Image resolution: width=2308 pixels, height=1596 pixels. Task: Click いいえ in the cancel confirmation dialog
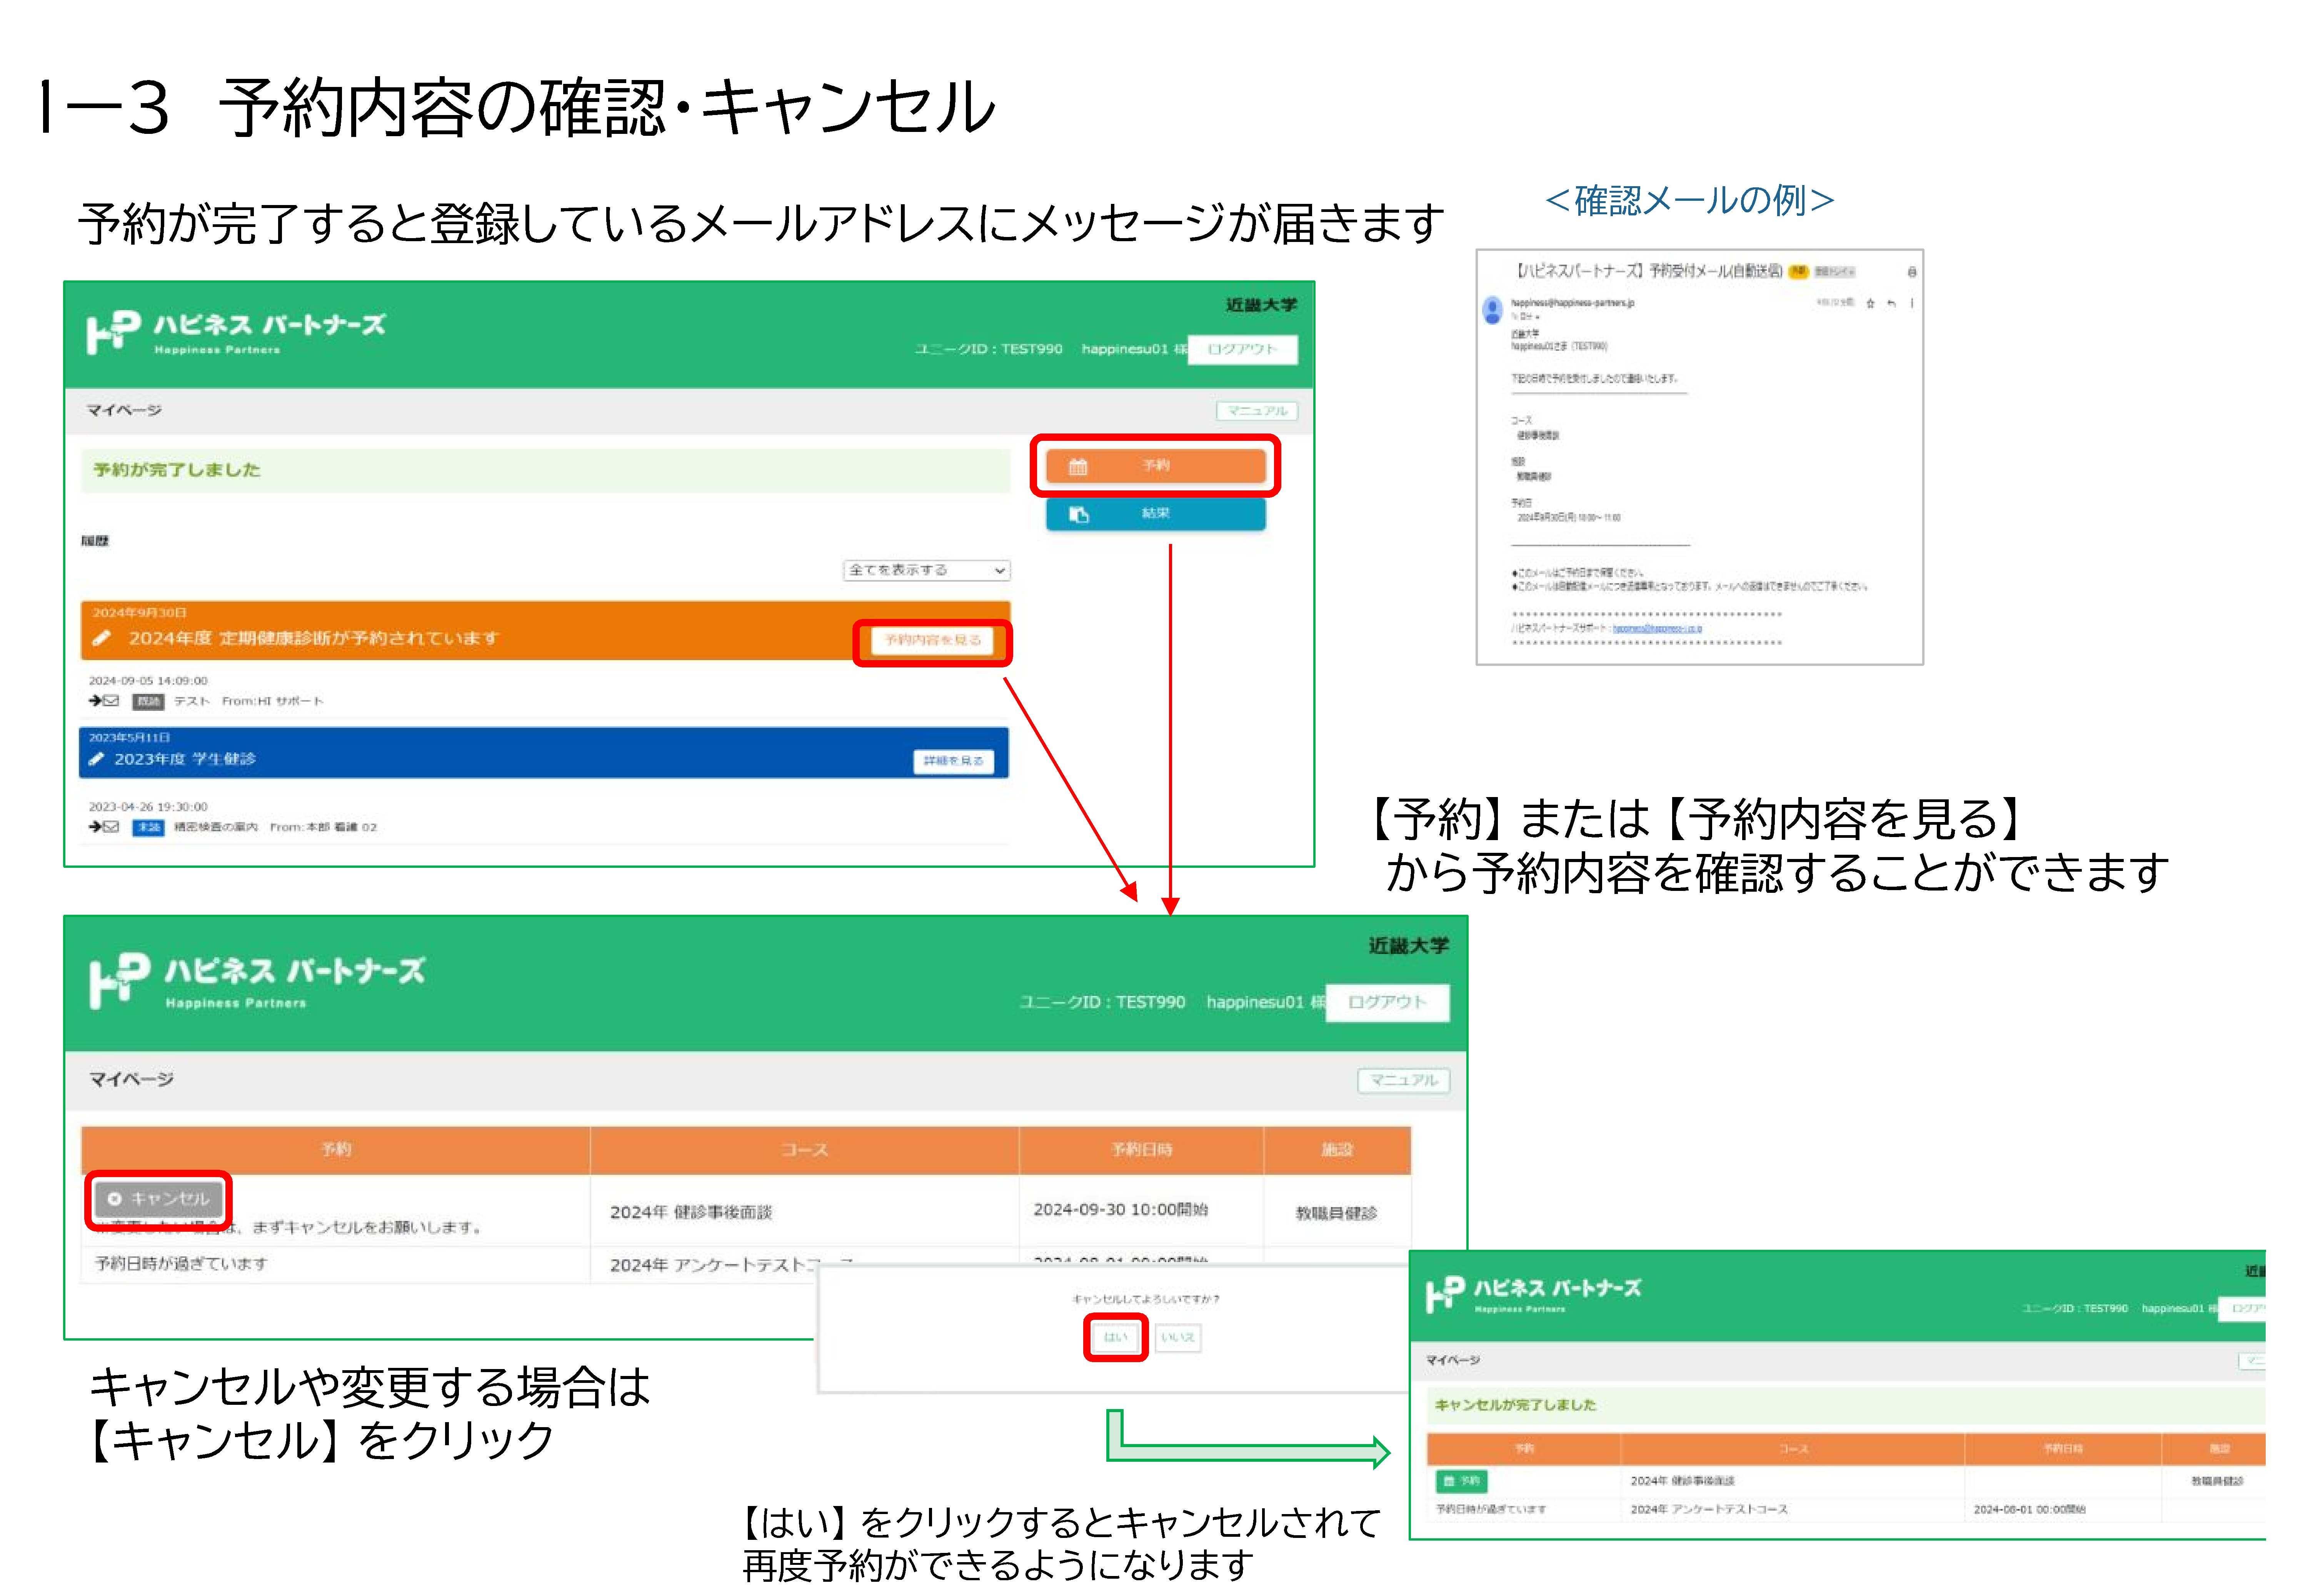[x=1177, y=1337]
